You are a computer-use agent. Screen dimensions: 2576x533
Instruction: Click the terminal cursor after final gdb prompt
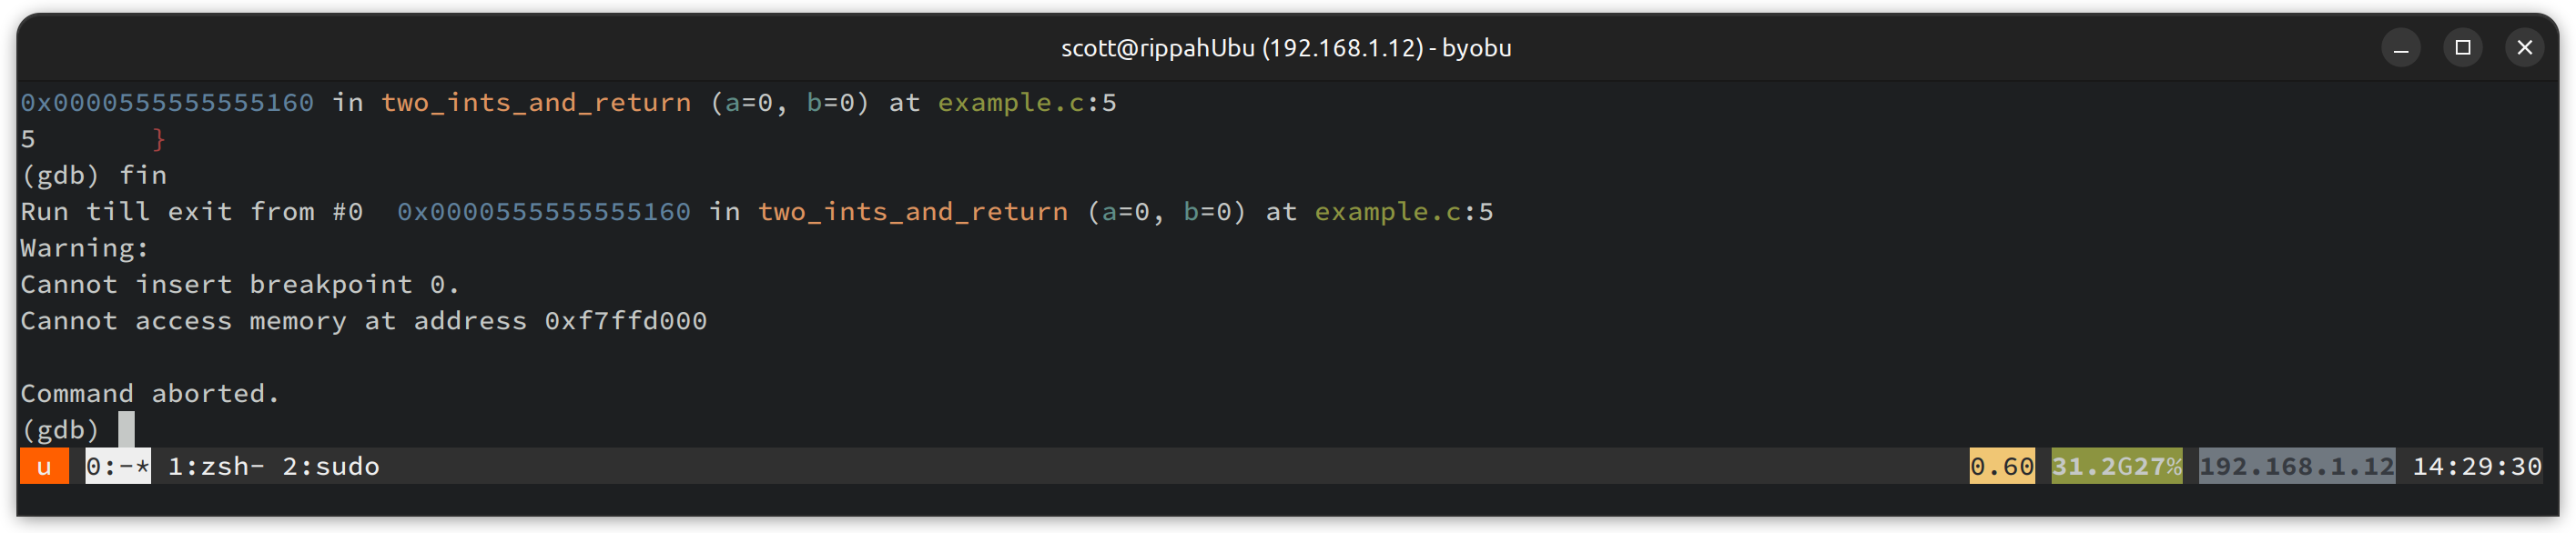[126, 430]
